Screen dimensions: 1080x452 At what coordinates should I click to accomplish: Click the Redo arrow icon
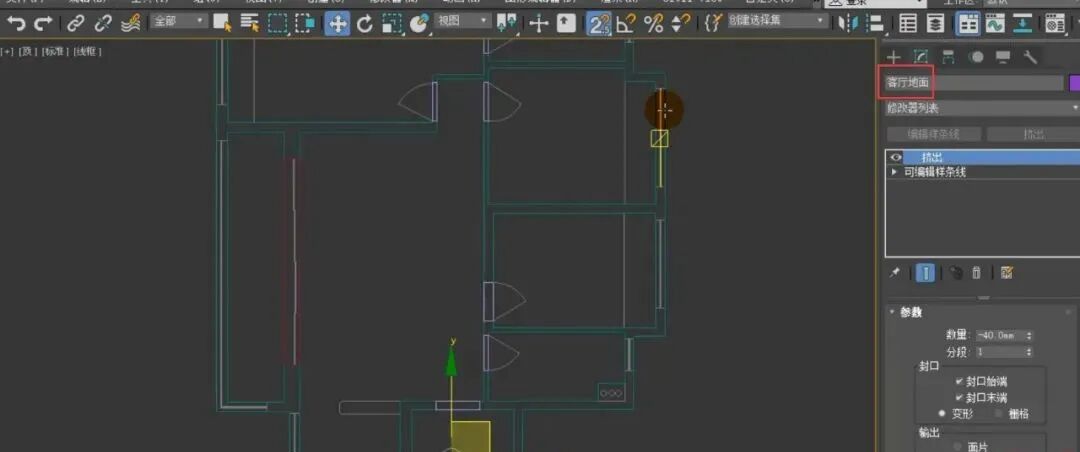click(43, 24)
